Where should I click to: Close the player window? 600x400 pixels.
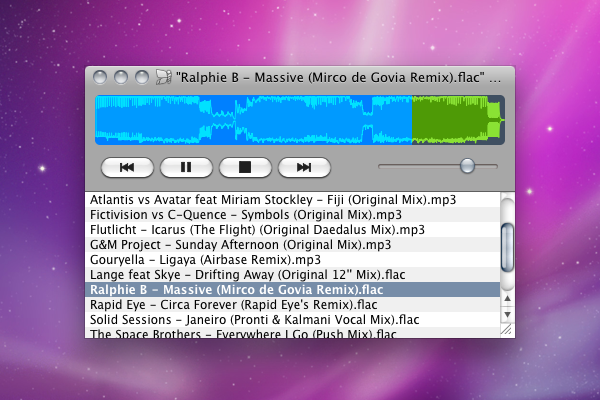(x=100, y=77)
